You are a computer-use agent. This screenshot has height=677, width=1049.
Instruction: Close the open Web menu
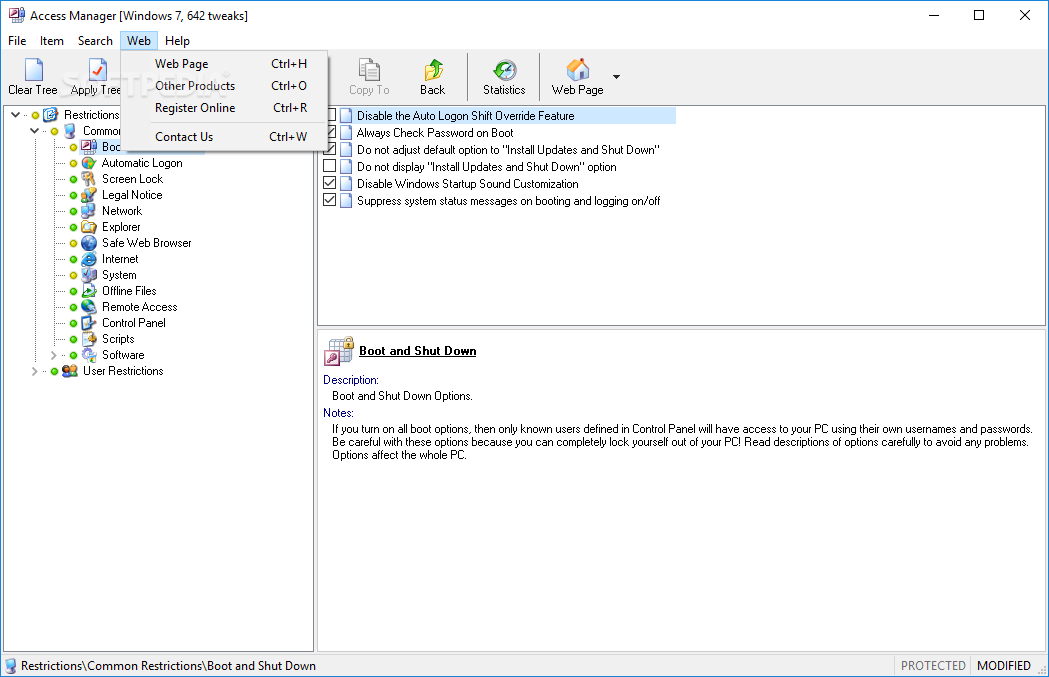[x=139, y=41]
